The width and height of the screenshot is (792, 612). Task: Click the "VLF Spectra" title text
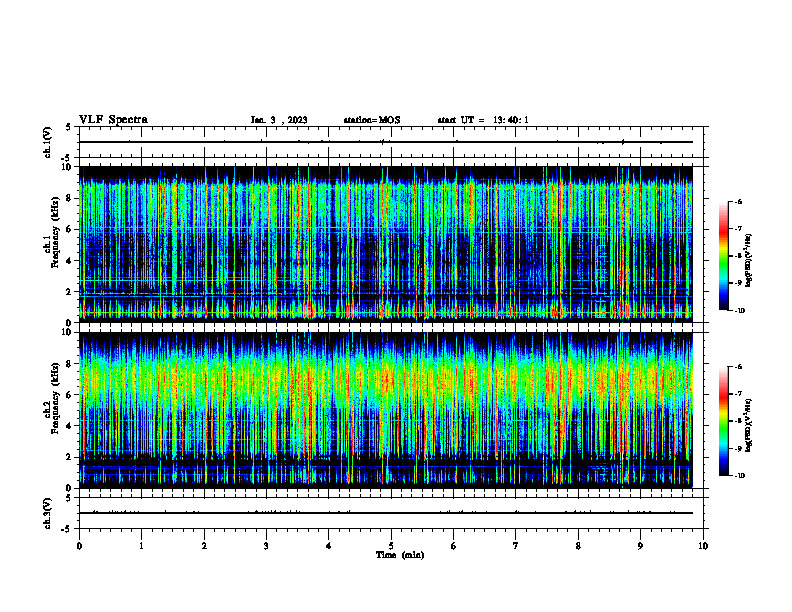113,120
